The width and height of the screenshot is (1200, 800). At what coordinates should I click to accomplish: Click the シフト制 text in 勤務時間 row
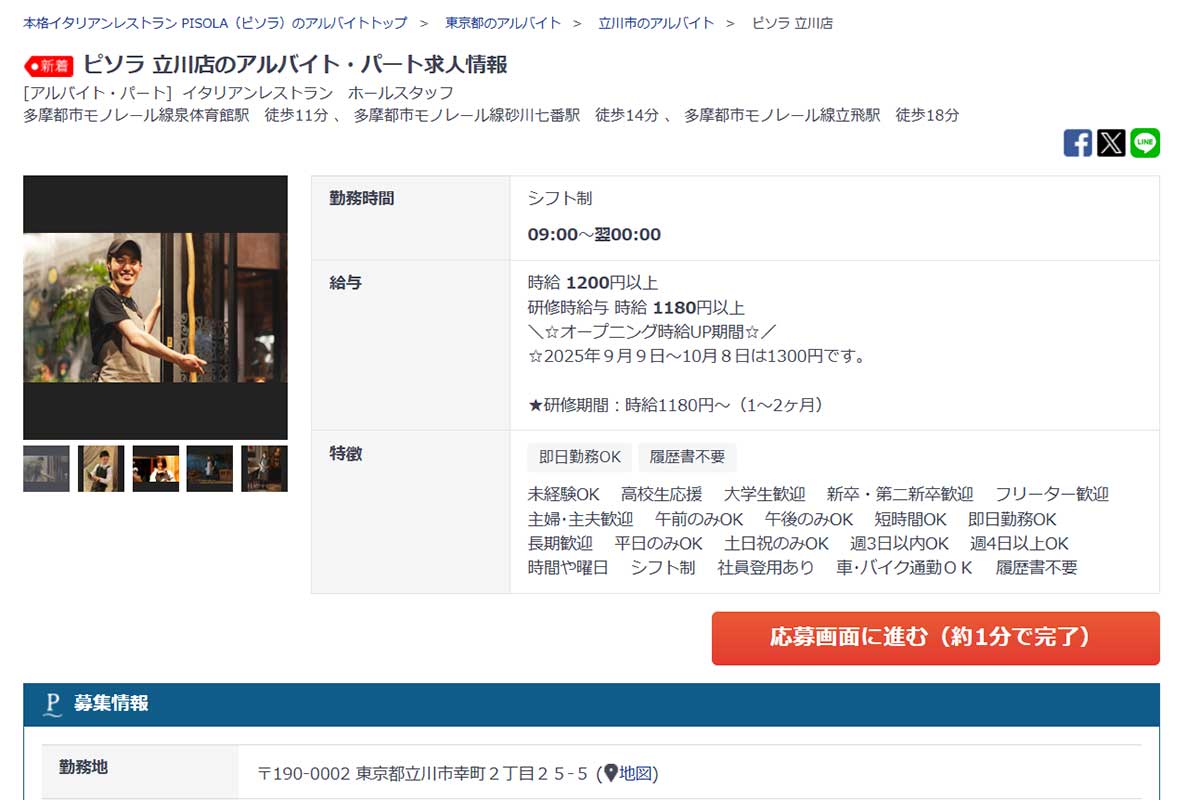560,198
